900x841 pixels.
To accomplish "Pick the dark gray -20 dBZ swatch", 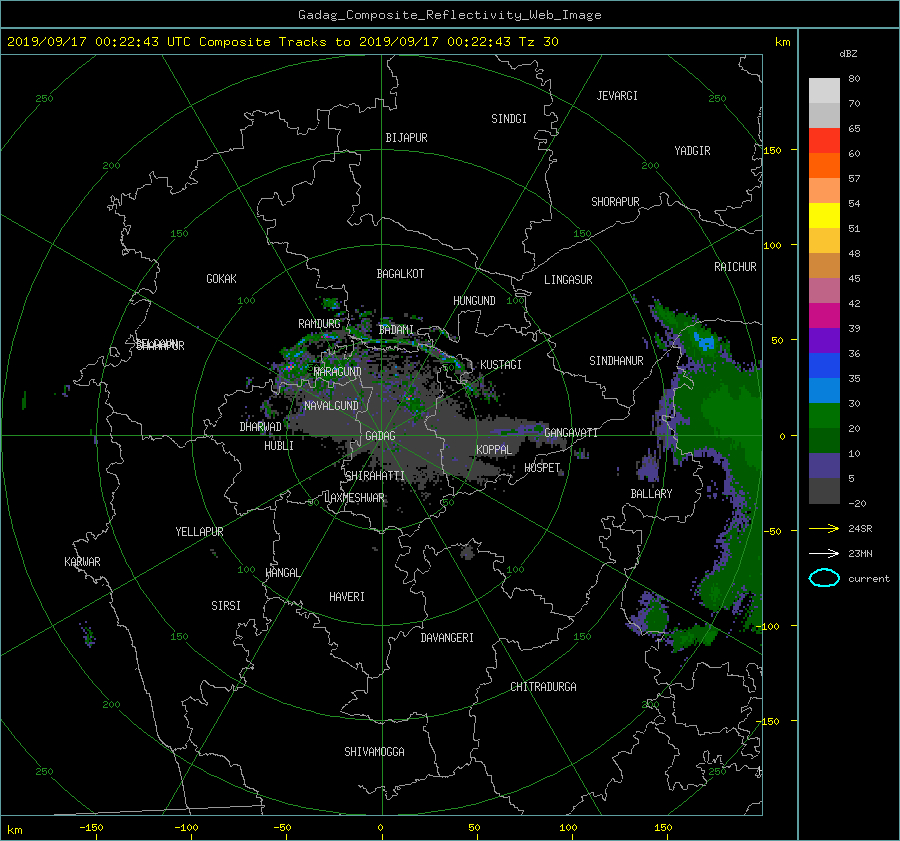I will tap(824, 491).
